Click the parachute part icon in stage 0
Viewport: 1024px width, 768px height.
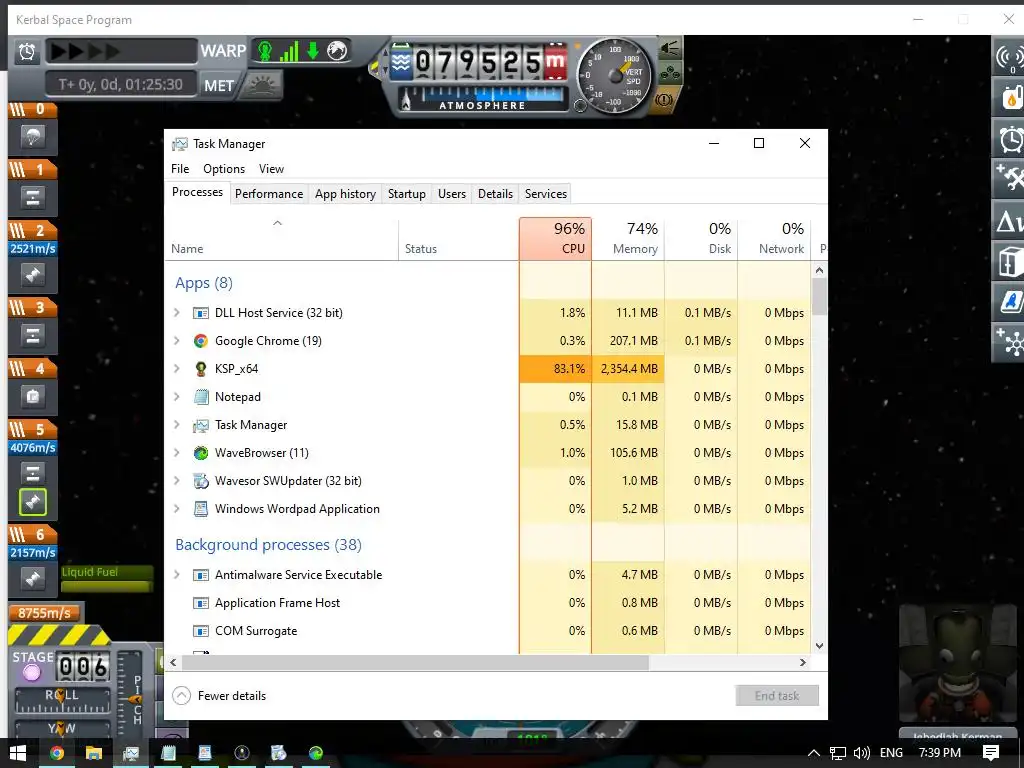(x=33, y=136)
